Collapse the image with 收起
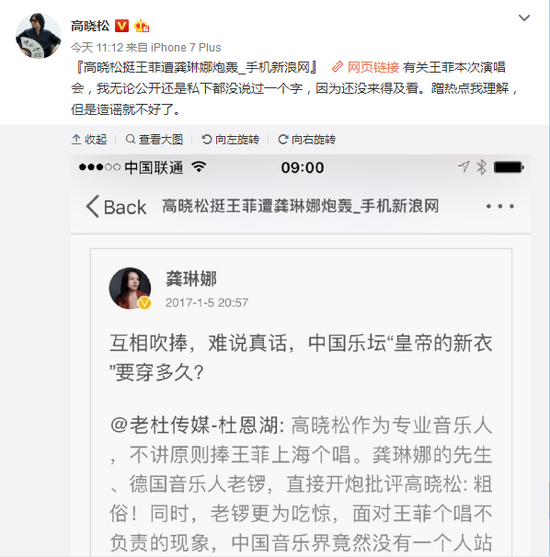Viewport: 550px width, 557px height. (89, 140)
